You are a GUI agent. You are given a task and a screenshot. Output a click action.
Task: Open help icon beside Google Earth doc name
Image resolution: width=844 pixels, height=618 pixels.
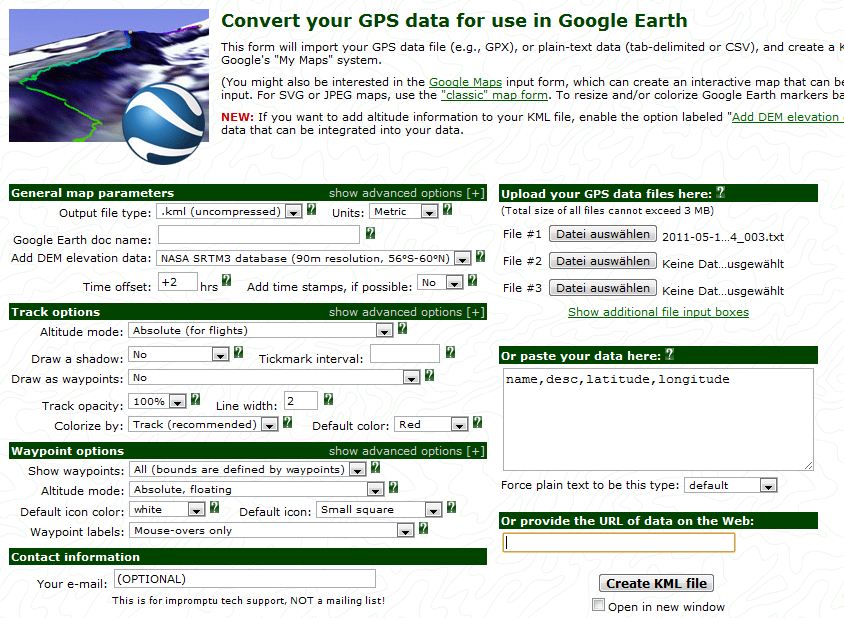click(x=370, y=233)
